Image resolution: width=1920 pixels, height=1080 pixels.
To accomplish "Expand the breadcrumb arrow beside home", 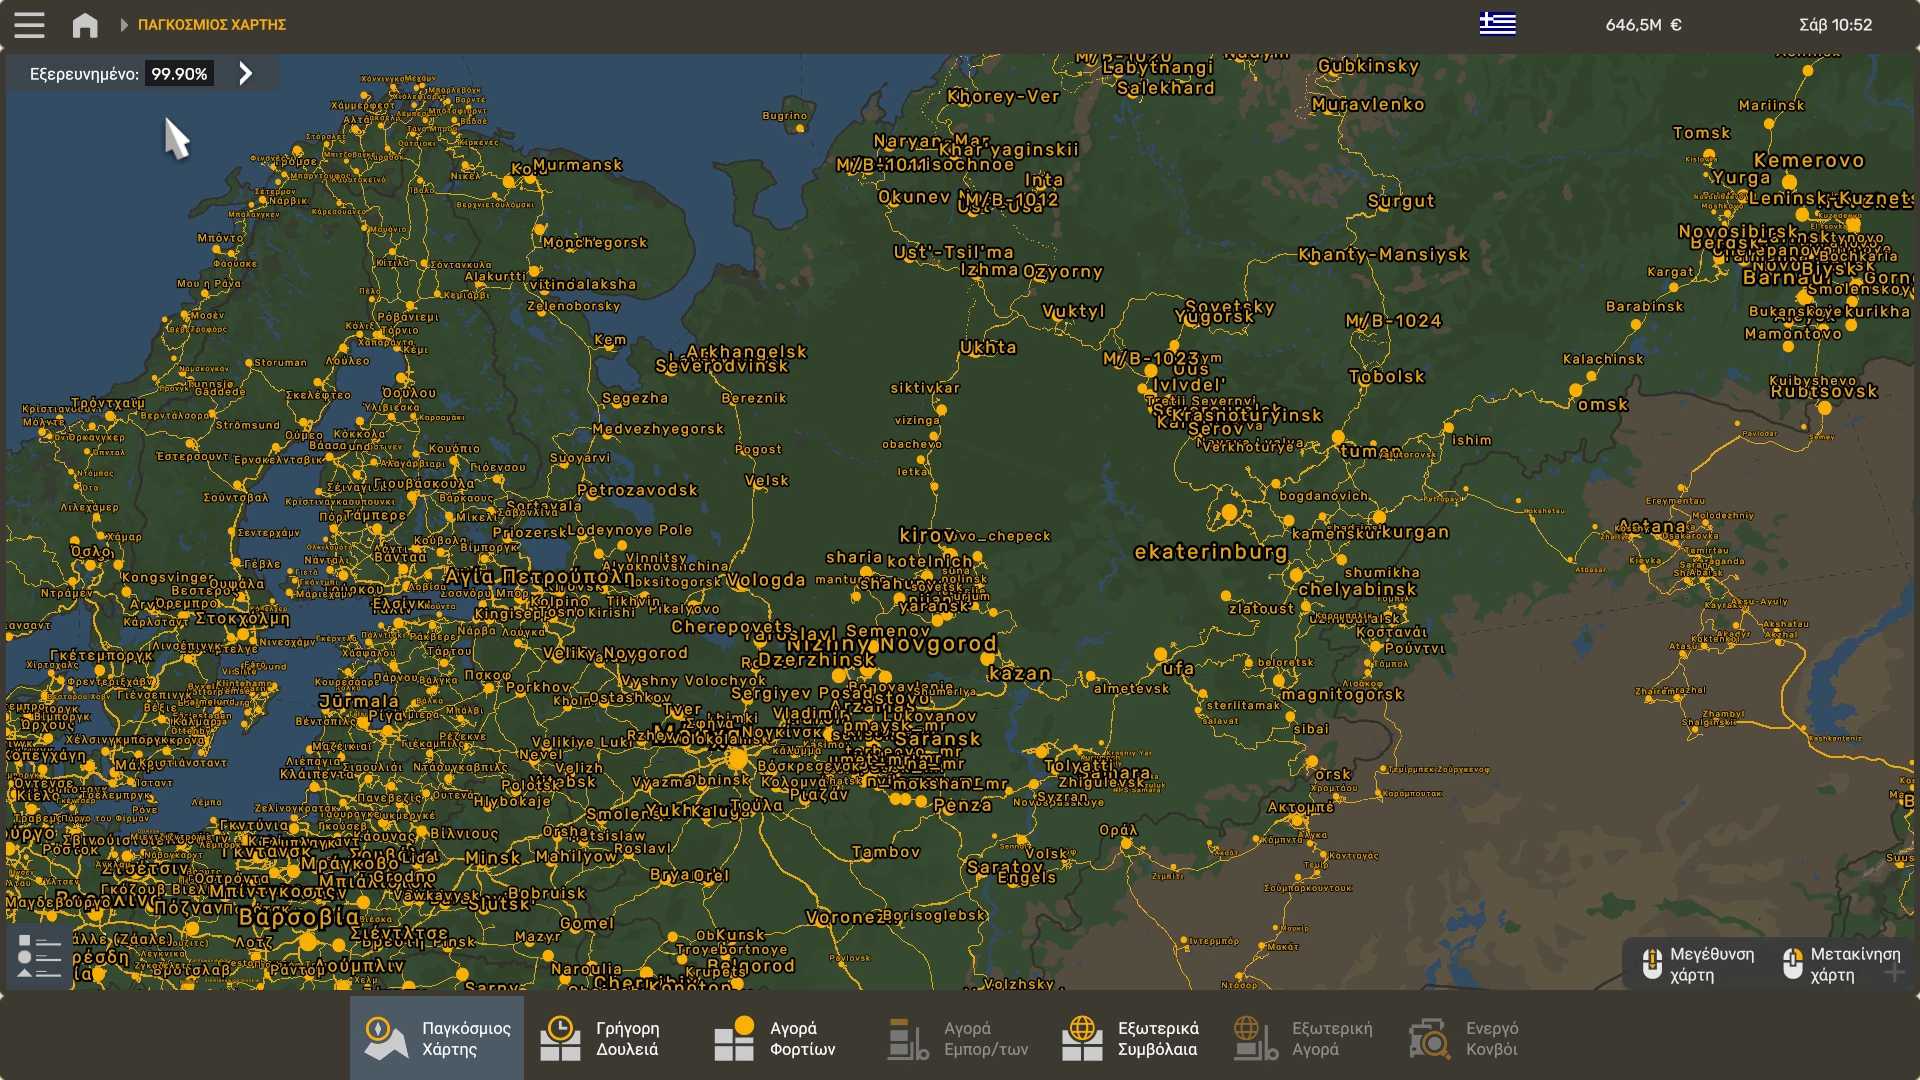I will (x=124, y=25).
